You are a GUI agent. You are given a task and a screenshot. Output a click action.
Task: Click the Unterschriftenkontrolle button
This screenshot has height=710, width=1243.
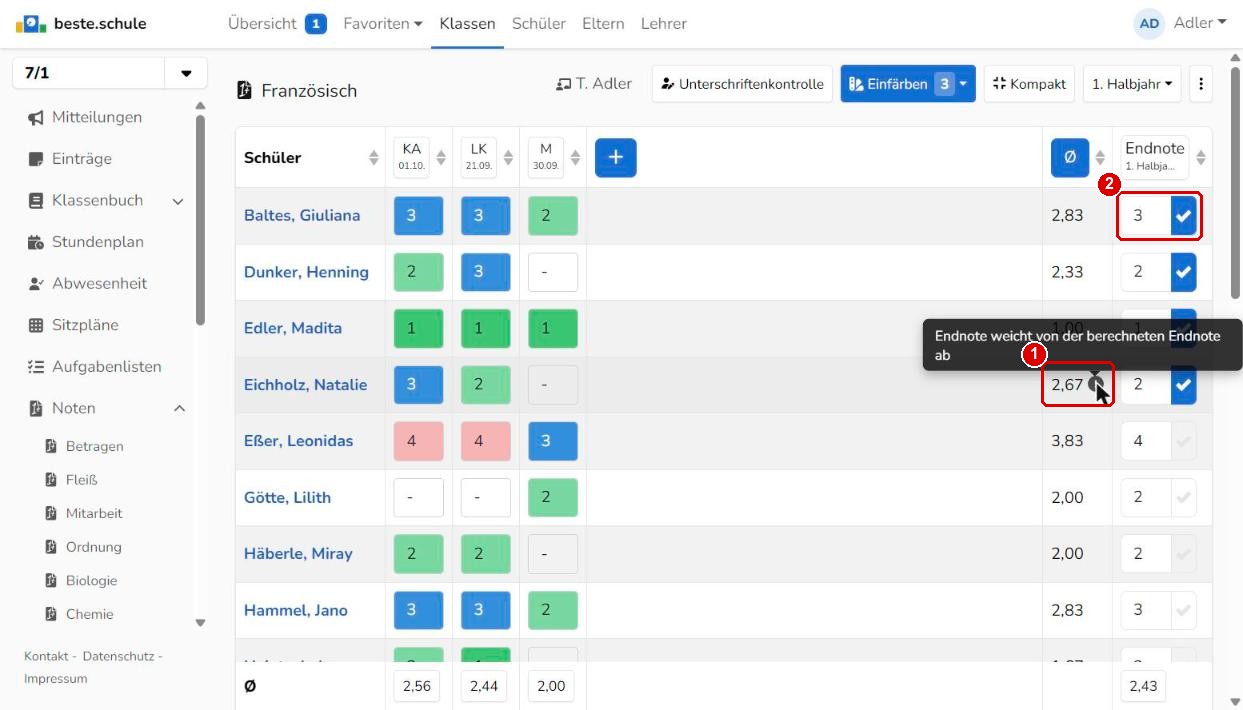click(x=742, y=84)
